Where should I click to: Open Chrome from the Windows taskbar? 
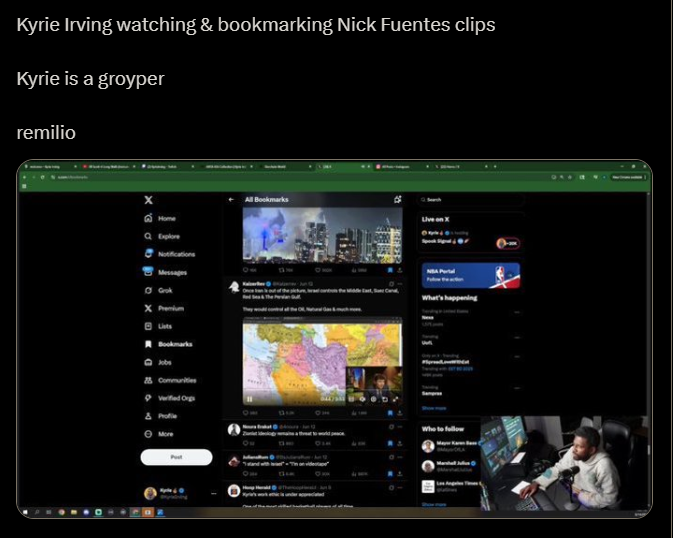click(61, 512)
